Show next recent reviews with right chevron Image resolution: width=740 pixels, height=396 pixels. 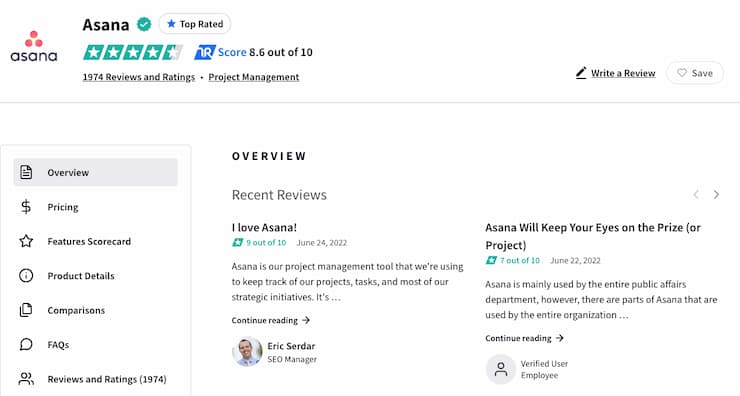[716, 194]
